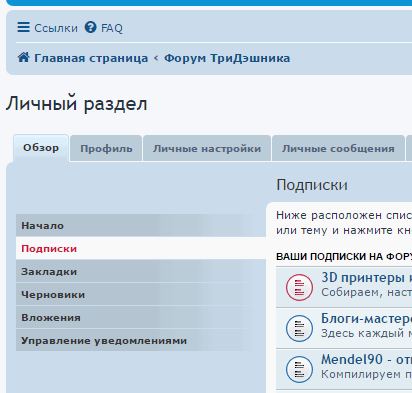The width and height of the screenshot is (412, 393).
Task: Click the Личный раздел page title
Action: click(76, 104)
